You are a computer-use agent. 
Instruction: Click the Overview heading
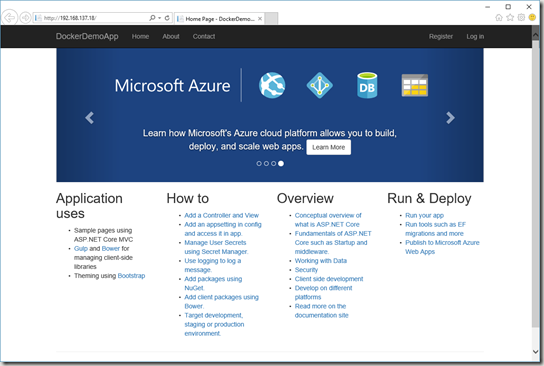tap(305, 198)
